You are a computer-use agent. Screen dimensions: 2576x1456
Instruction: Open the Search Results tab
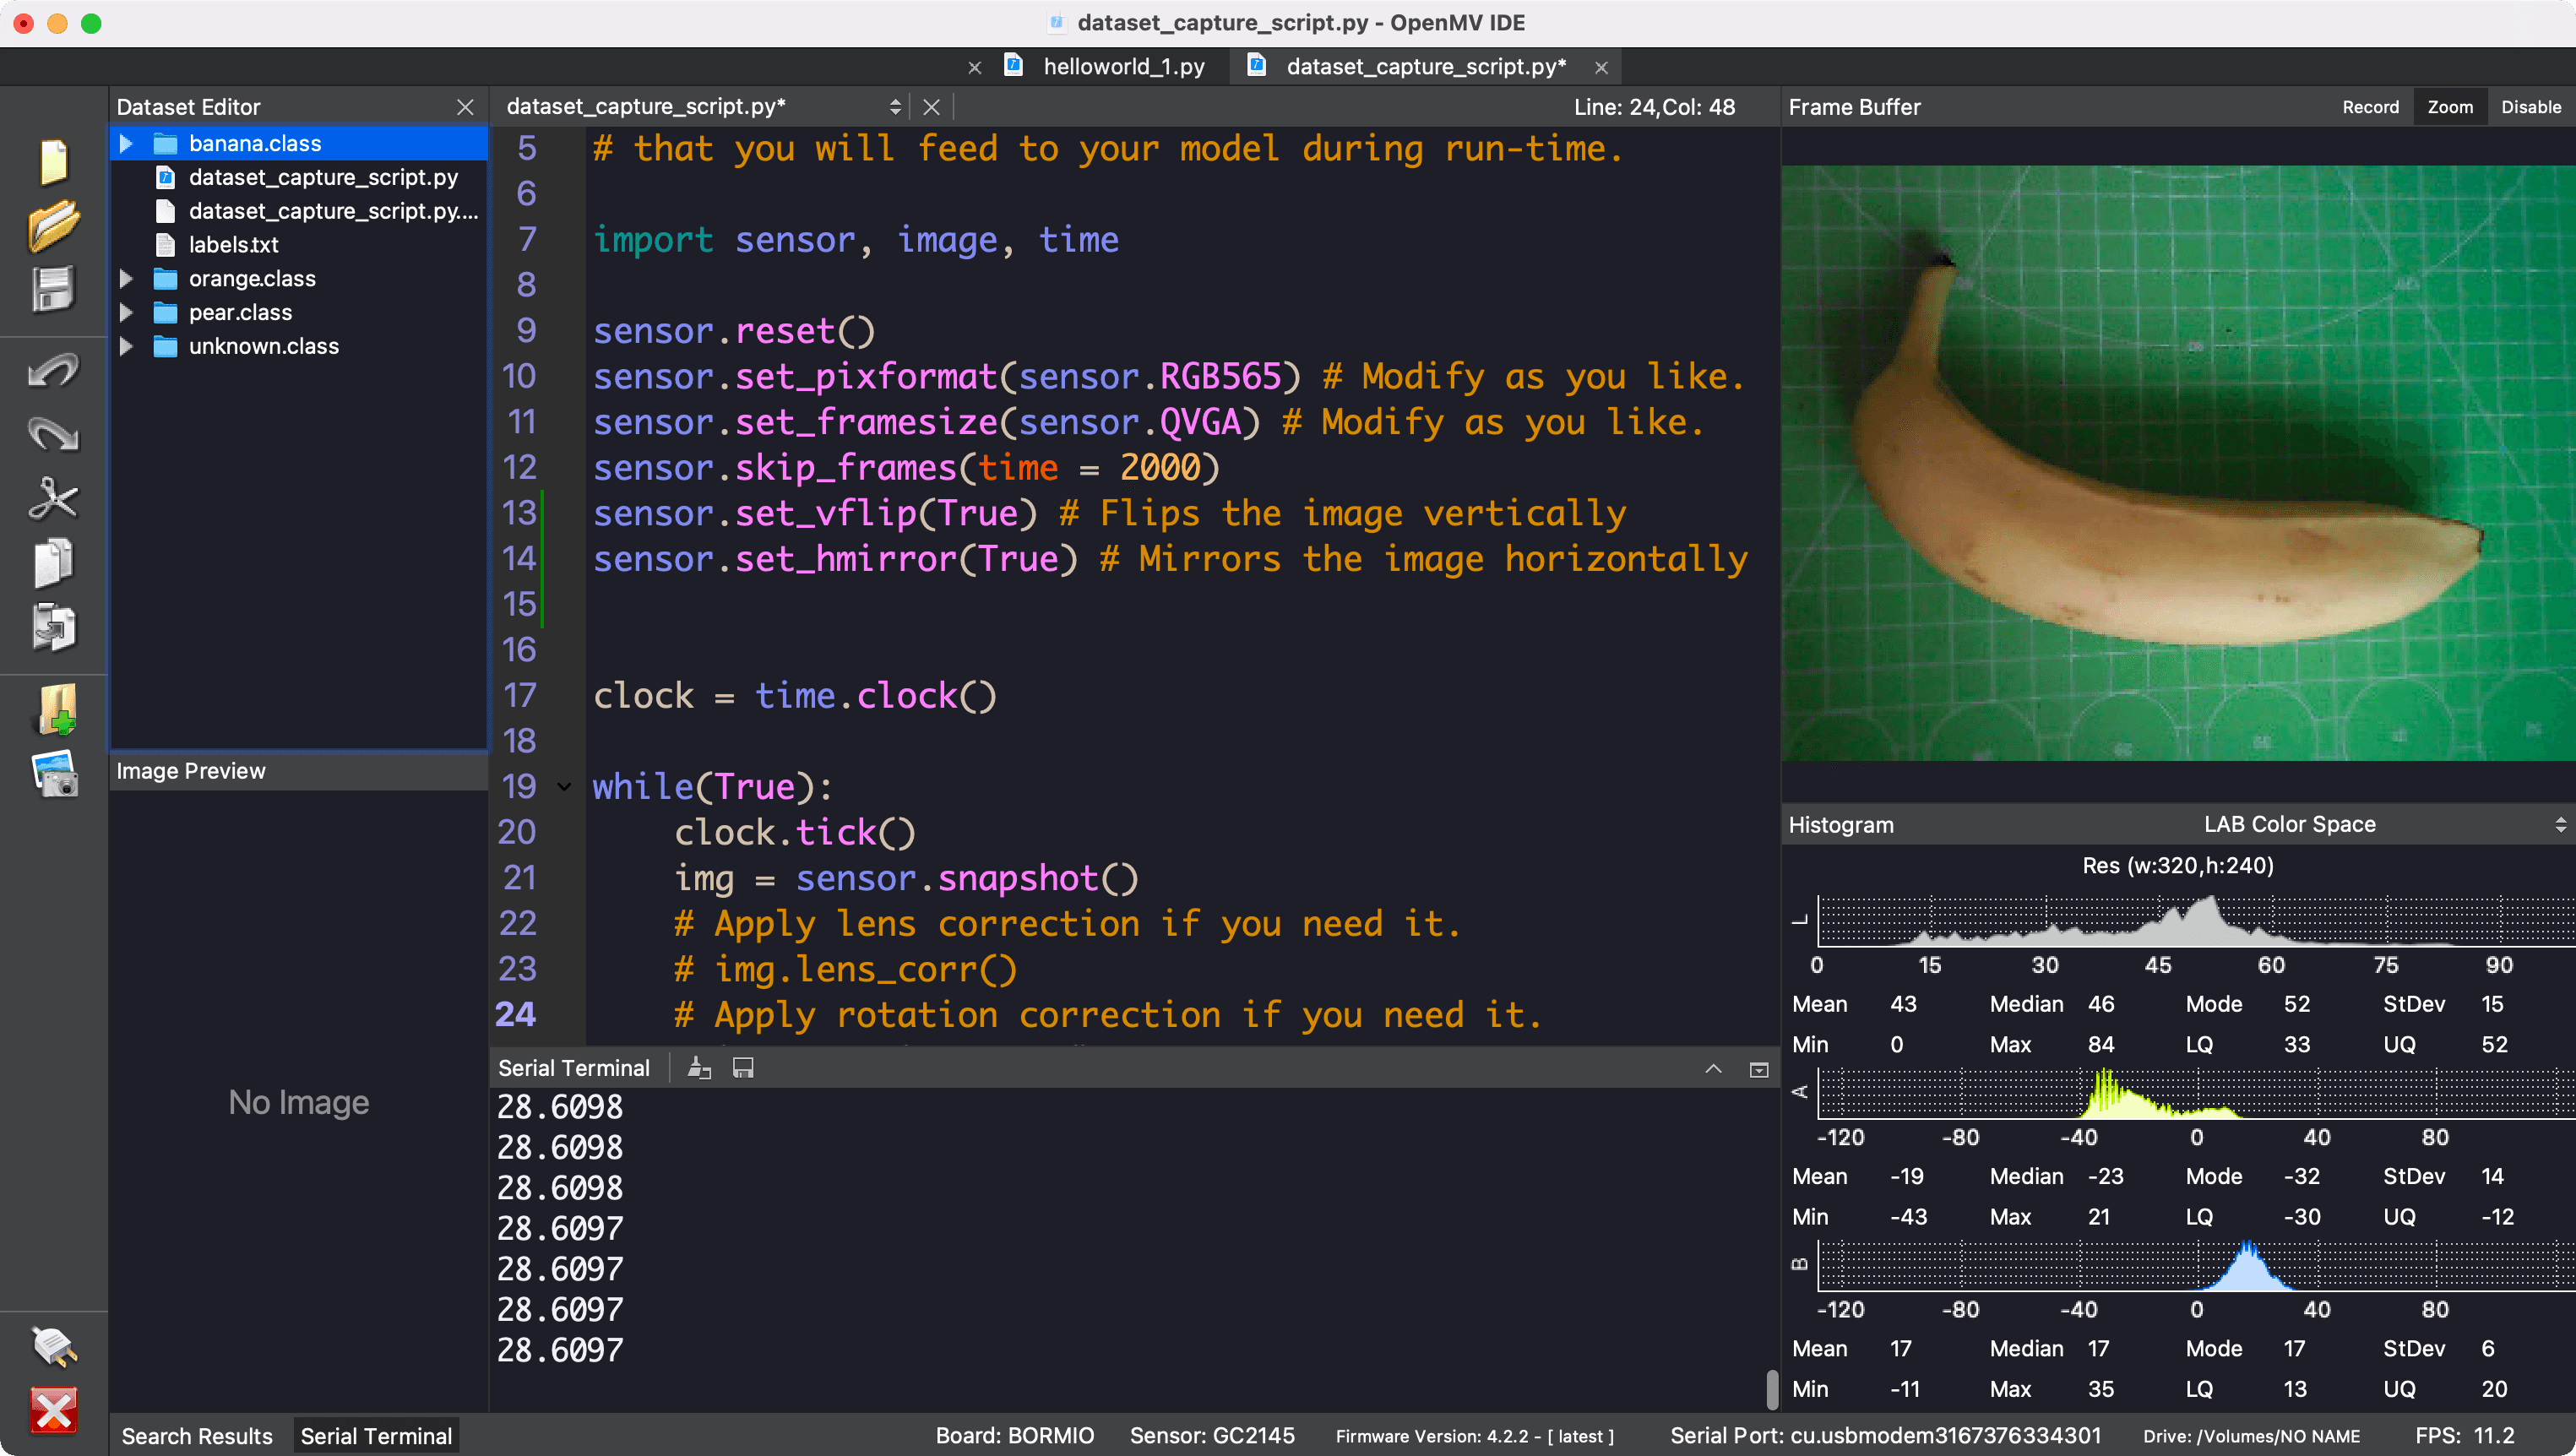pos(197,1436)
